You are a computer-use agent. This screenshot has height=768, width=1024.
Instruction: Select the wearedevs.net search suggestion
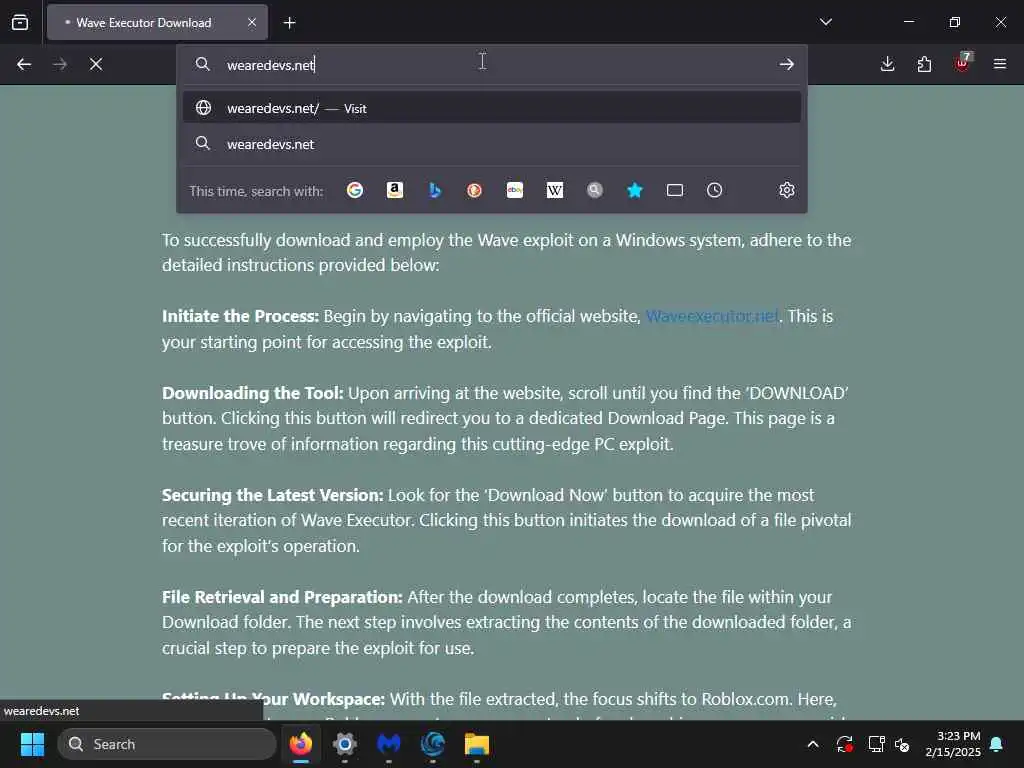pos(492,144)
